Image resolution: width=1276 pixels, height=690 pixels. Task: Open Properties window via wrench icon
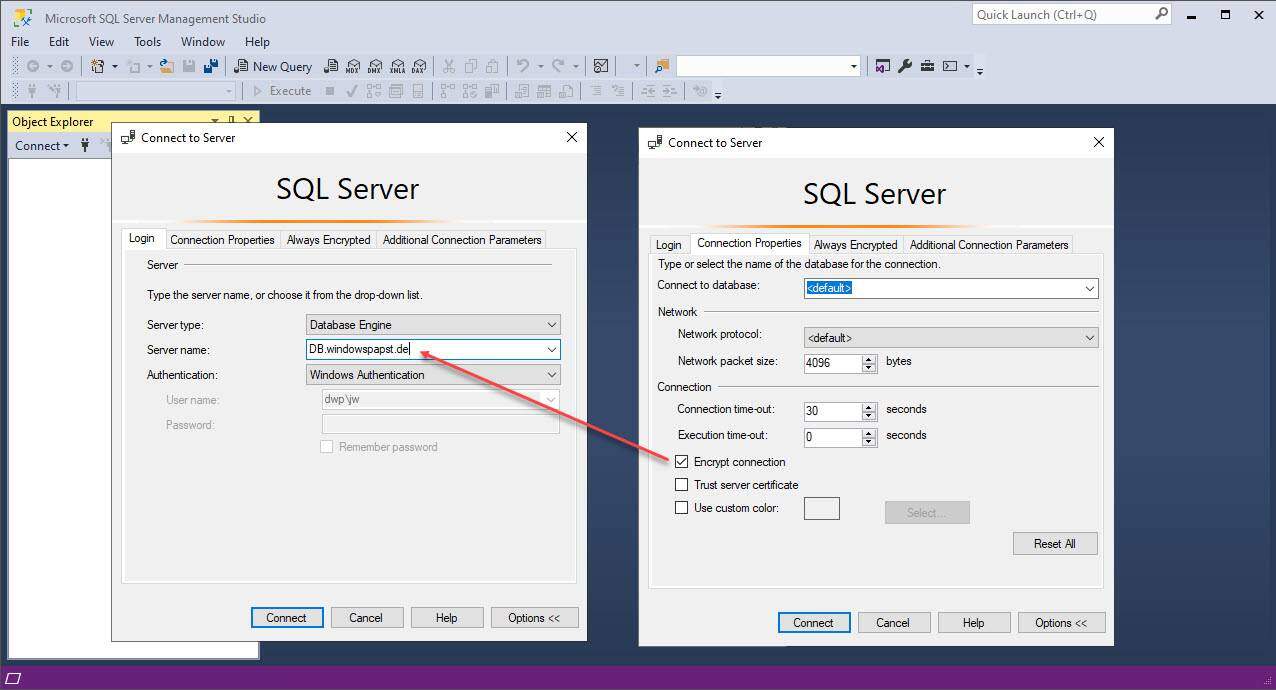click(x=905, y=66)
